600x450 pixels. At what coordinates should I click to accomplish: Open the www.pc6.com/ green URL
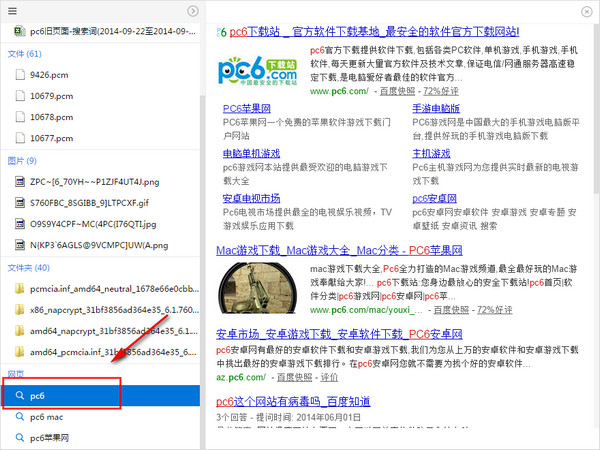339,91
